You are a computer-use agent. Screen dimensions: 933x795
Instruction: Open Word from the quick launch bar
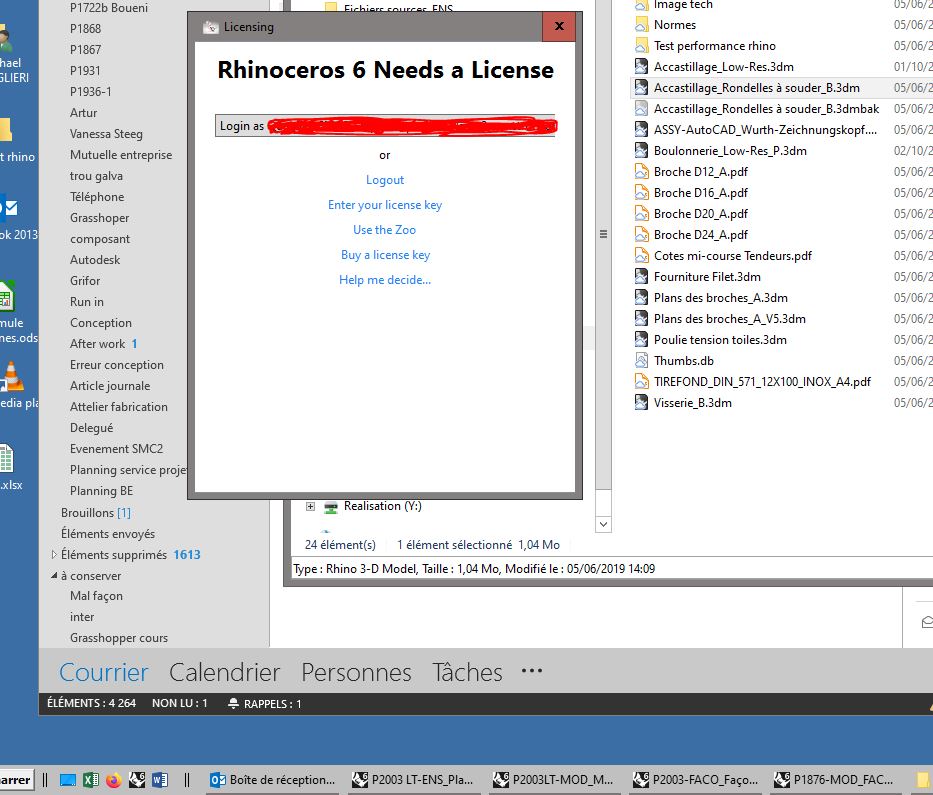coord(160,780)
